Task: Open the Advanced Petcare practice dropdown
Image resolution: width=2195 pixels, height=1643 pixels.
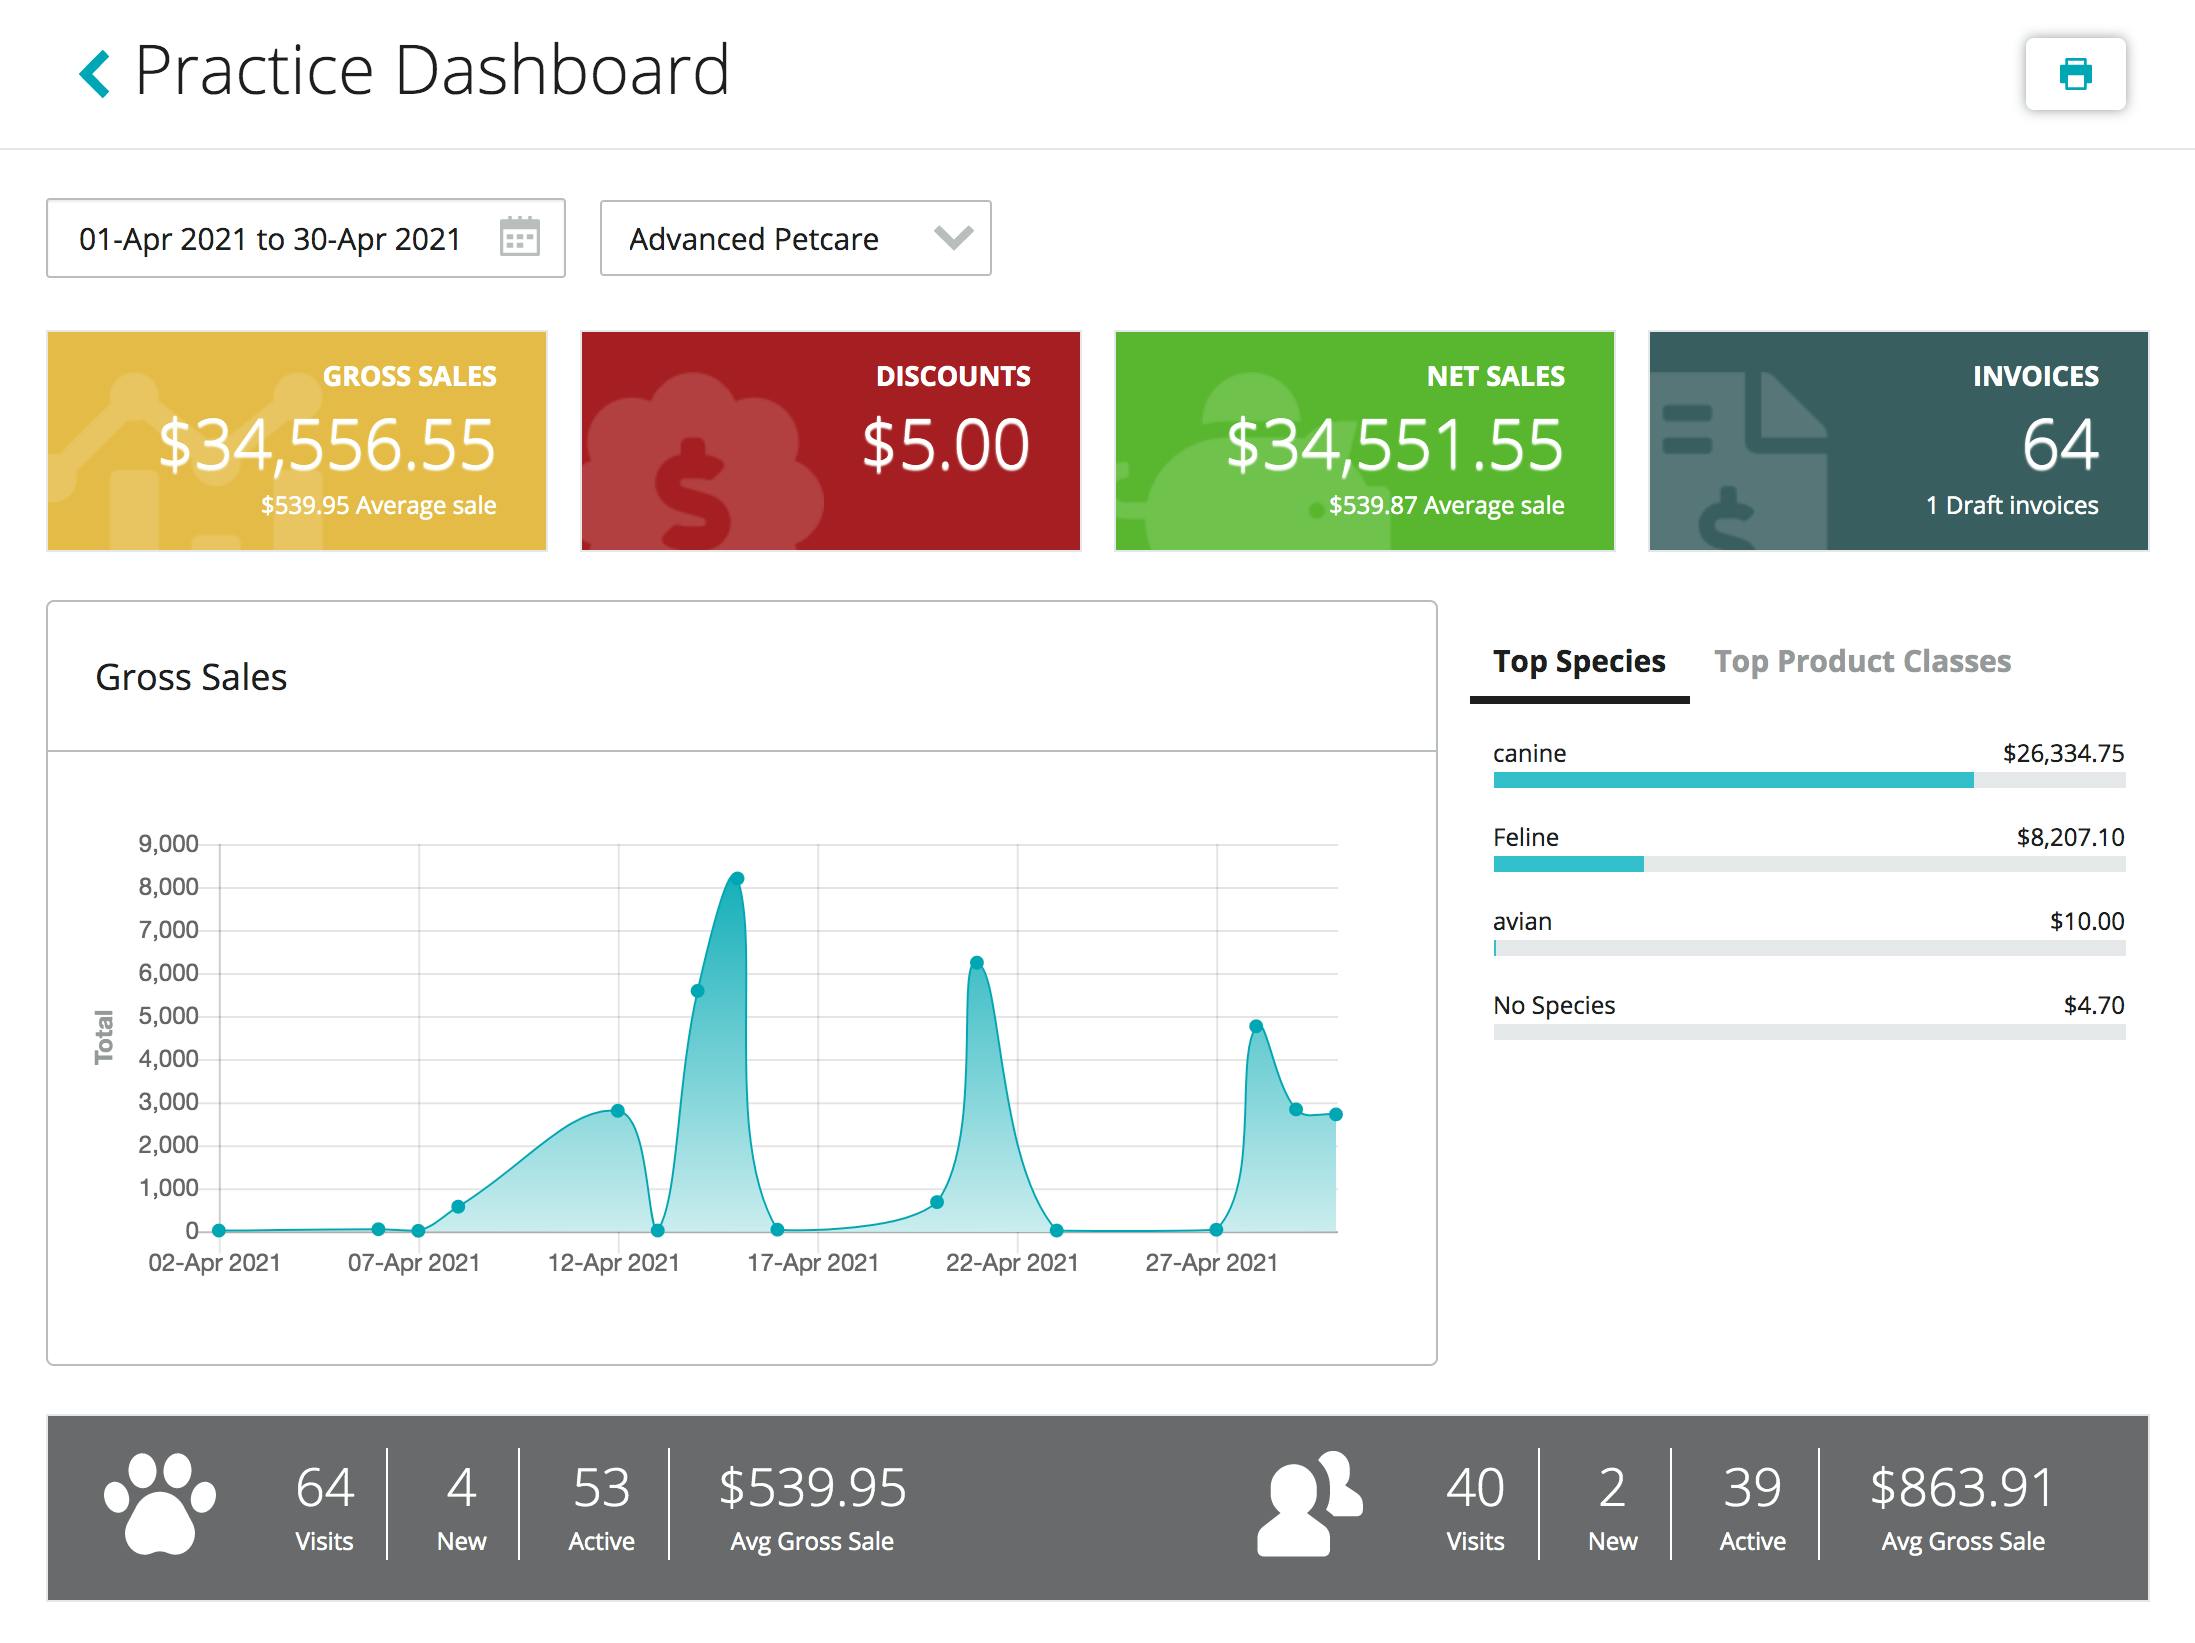Action: [x=794, y=238]
